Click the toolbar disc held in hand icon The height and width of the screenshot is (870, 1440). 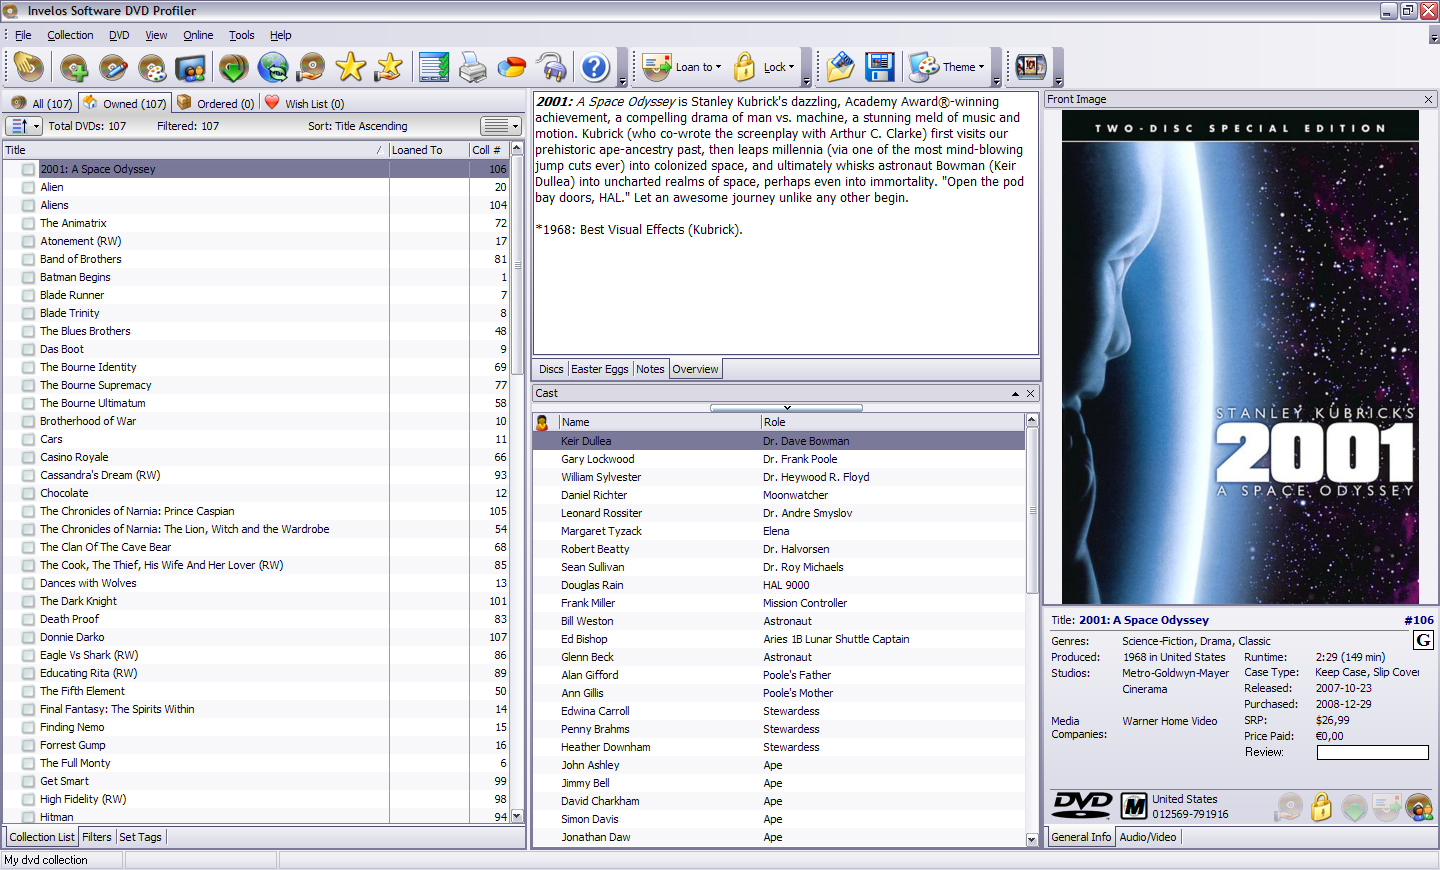312,67
